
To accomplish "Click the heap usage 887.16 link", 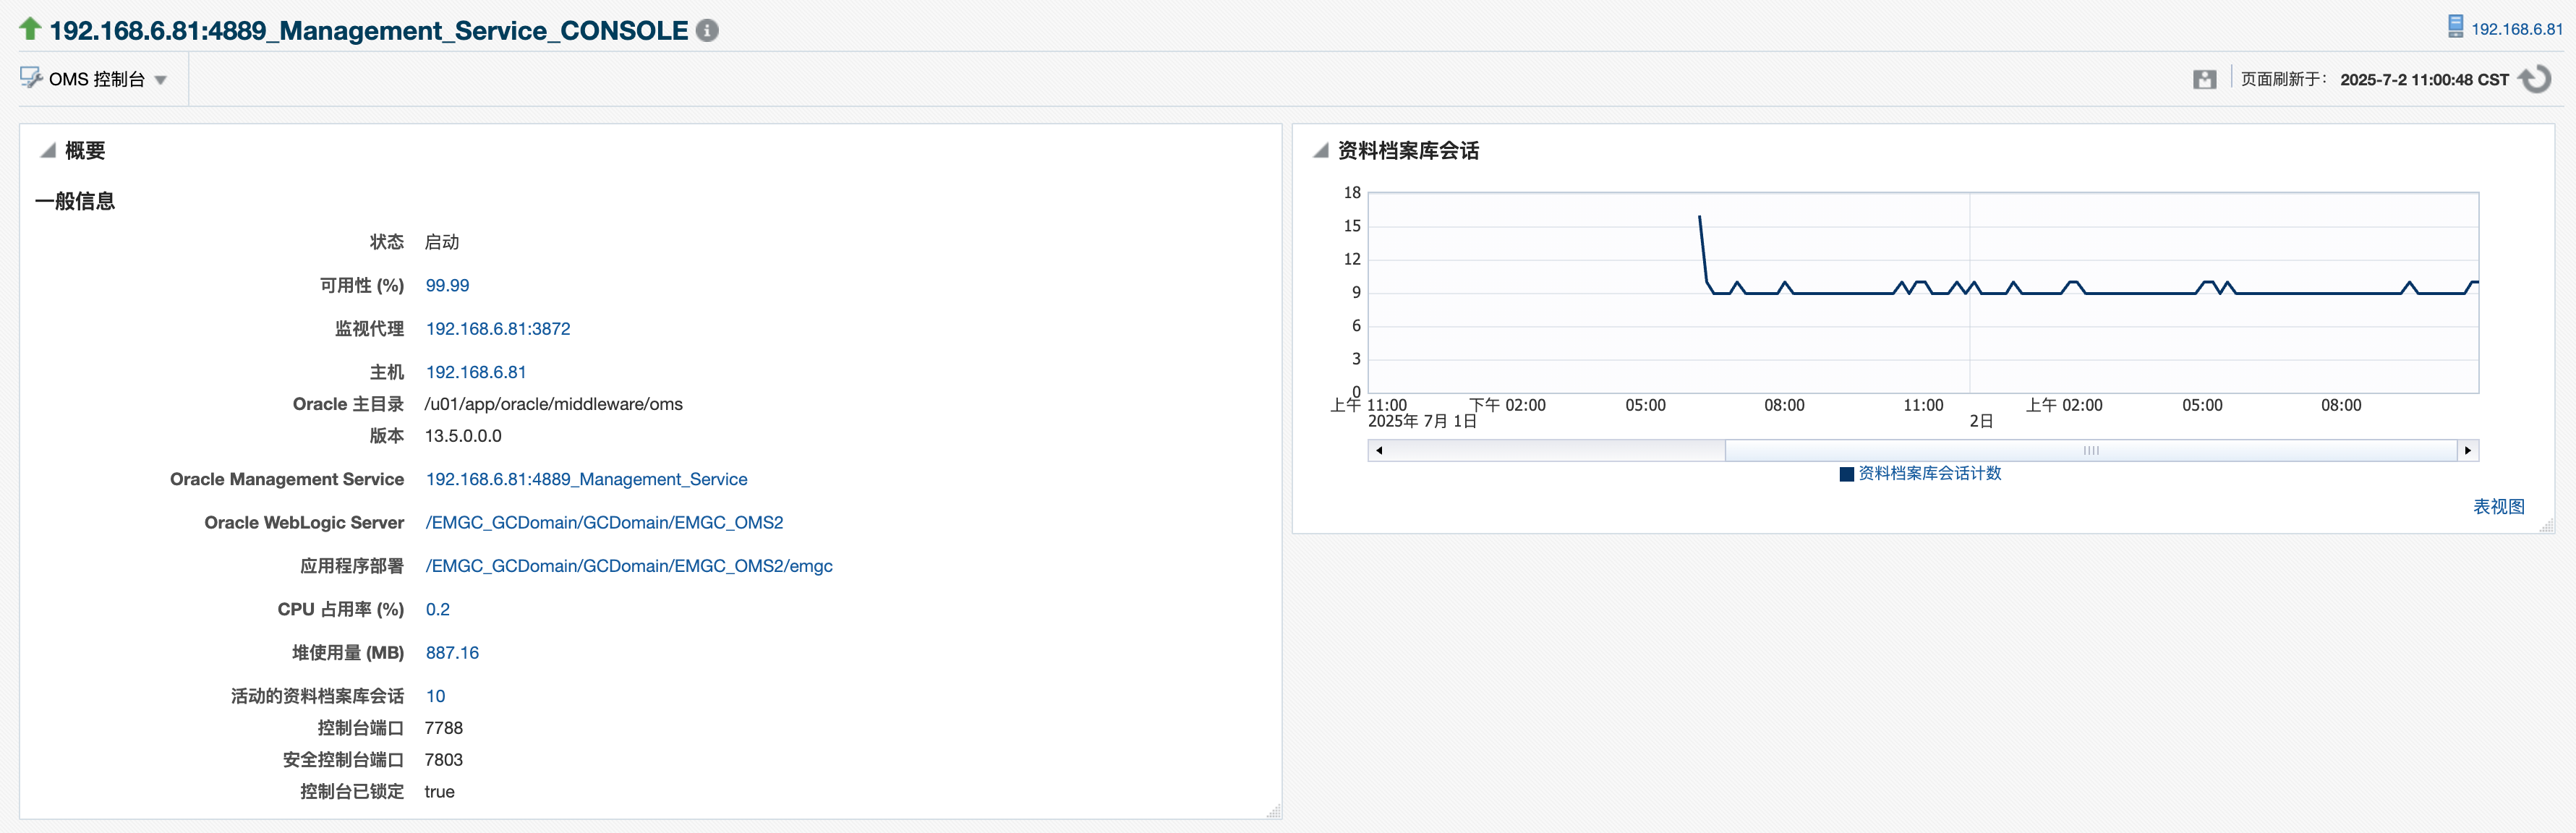I will [451, 652].
